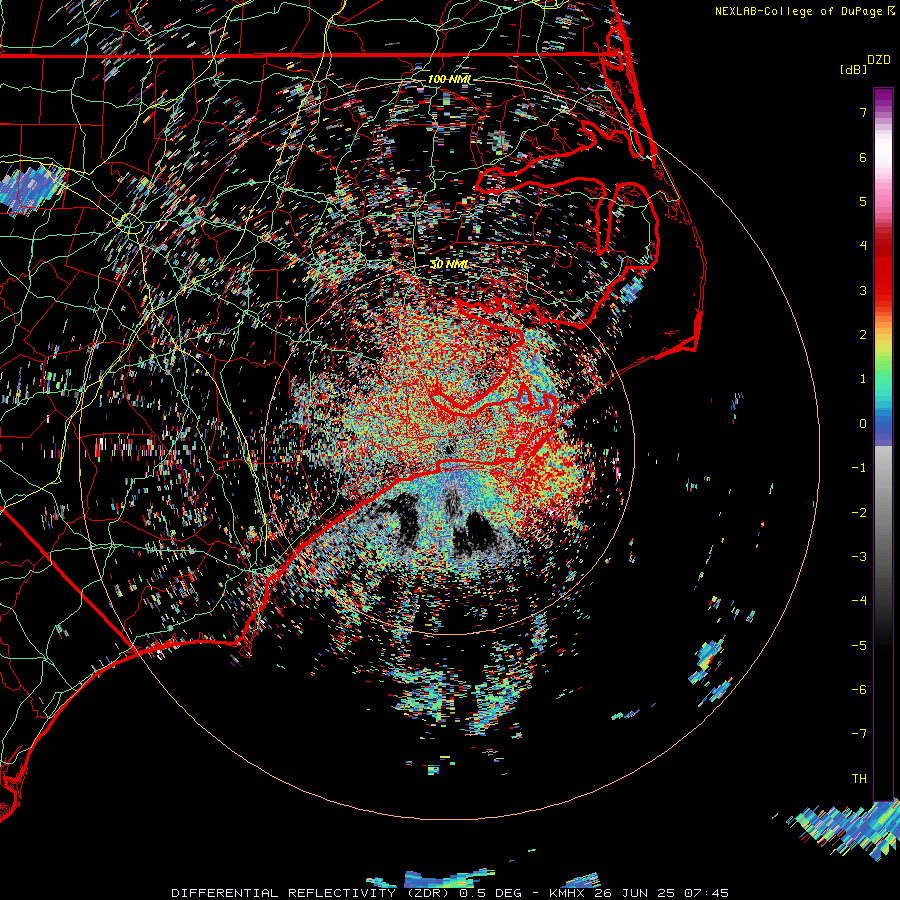Click the -5 value on the color scale
Image resolution: width=900 pixels, height=900 pixels.
click(859, 646)
